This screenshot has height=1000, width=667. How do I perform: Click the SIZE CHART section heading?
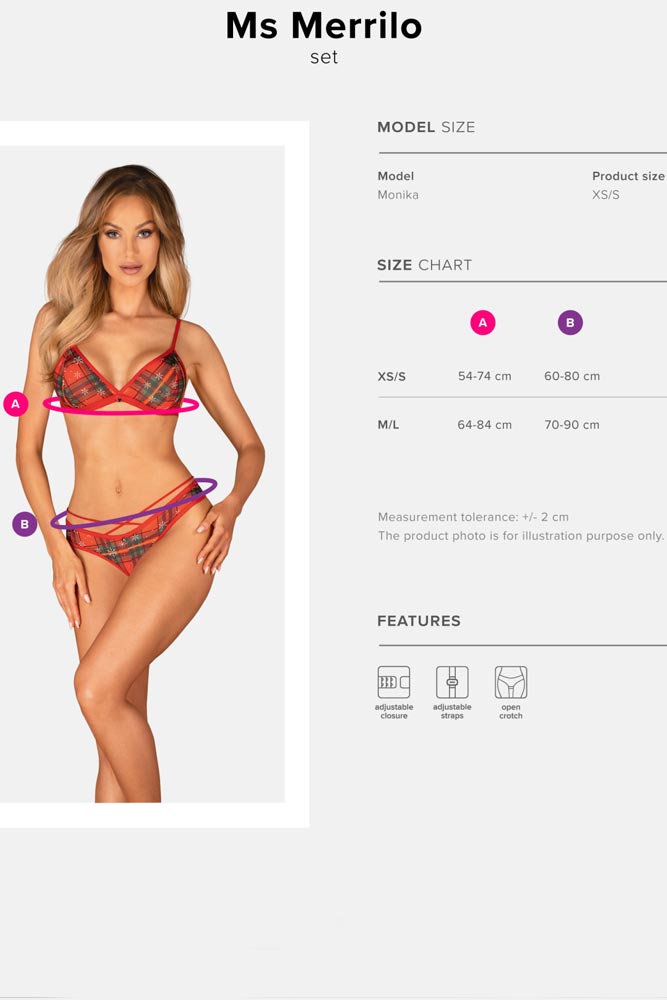pyautogui.click(x=424, y=265)
